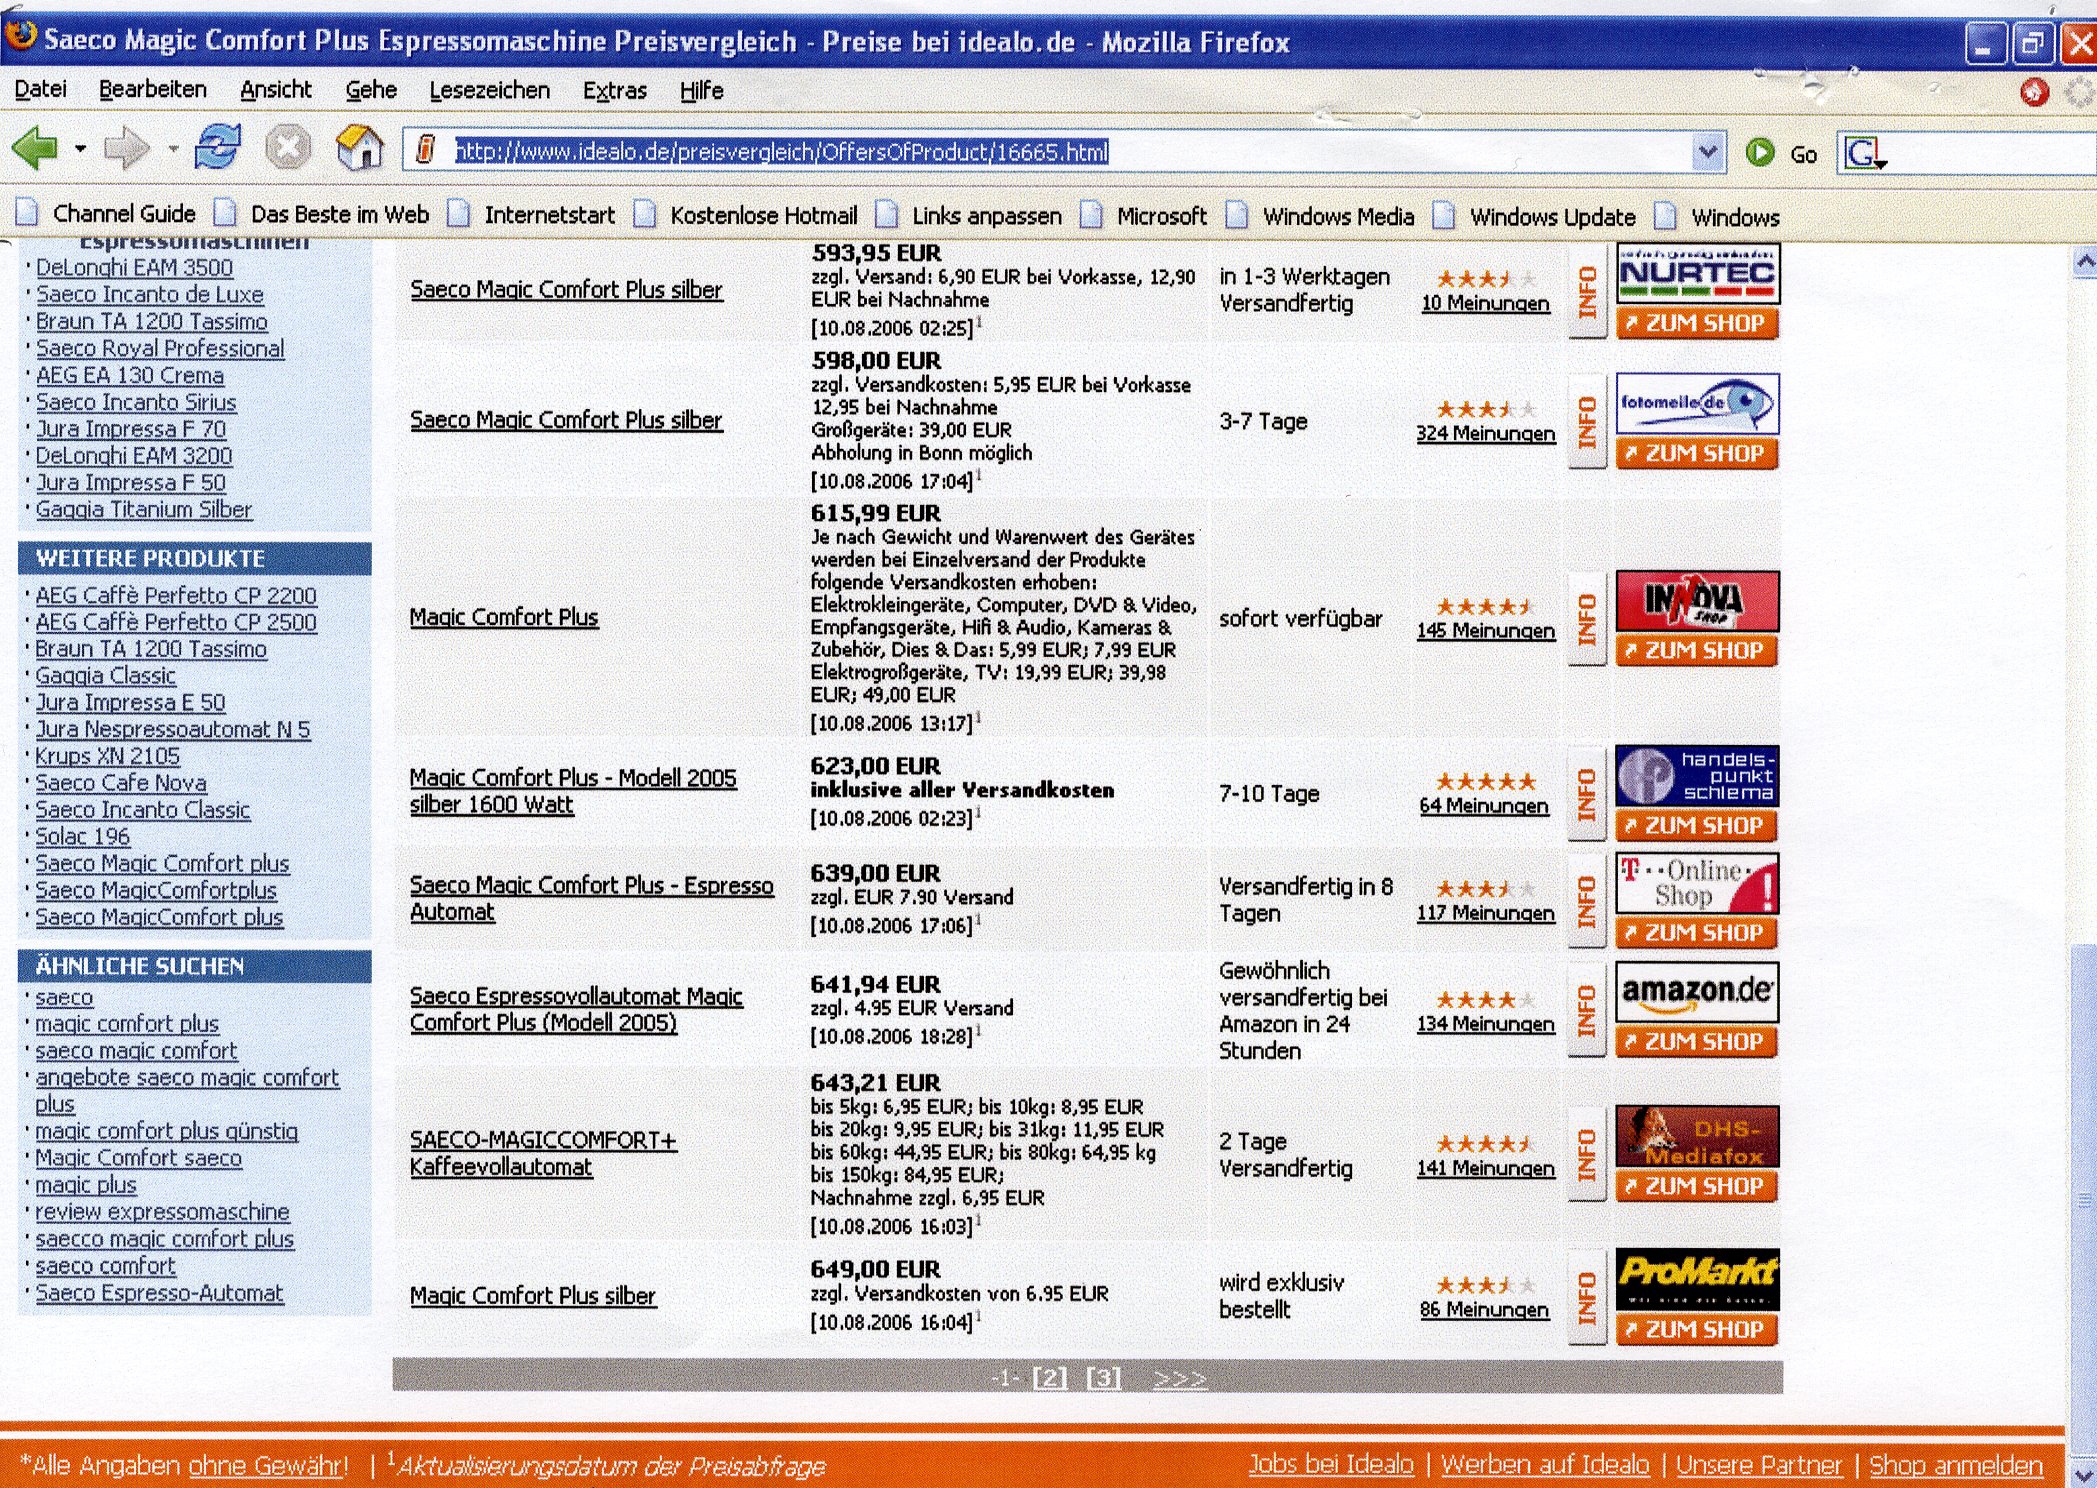This screenshot has height=1488, width=2097.
Task: Click ZUM SHOP under the INNOVA logo
Action: (1697, 650)
